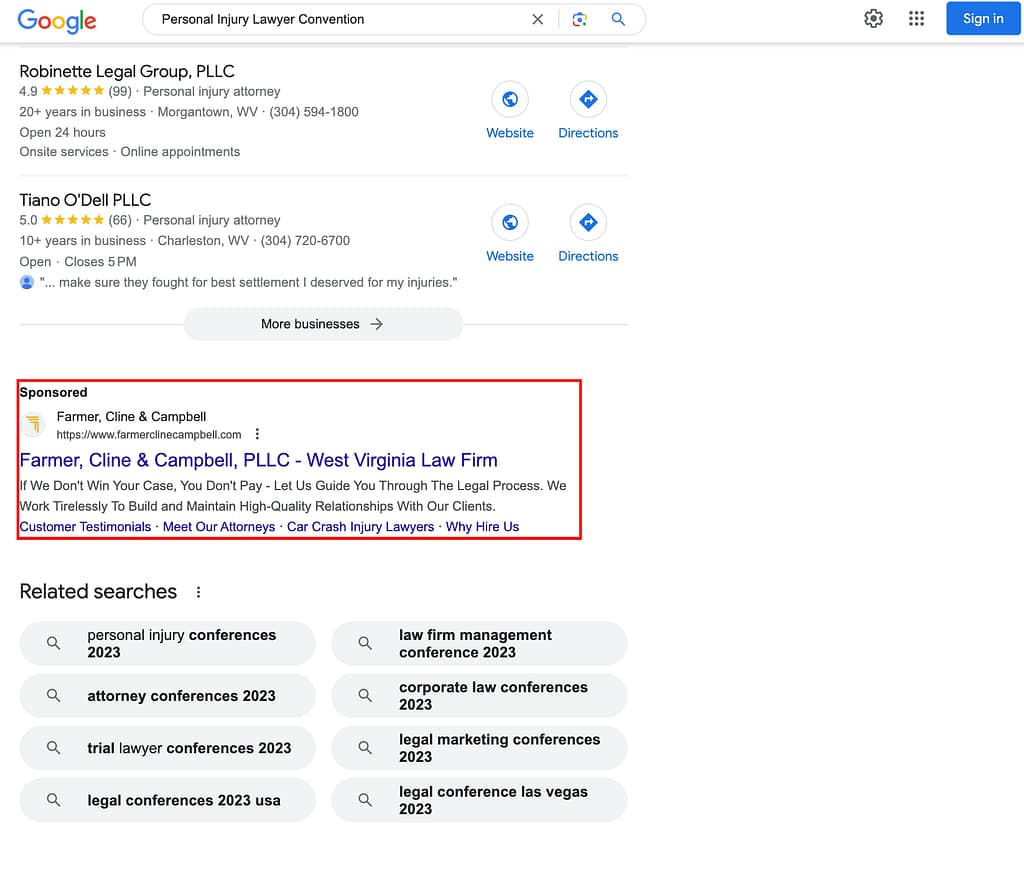Open Google Lens image search icon
The height and width of the screenshot is (877, 1024).
pyautogui.click(x=579, y=20)
